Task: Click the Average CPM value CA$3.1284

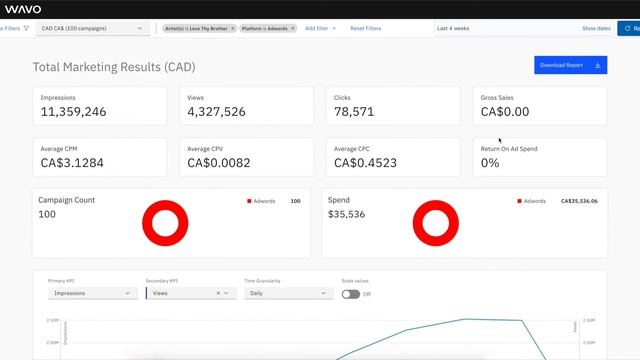Action: 72,163
